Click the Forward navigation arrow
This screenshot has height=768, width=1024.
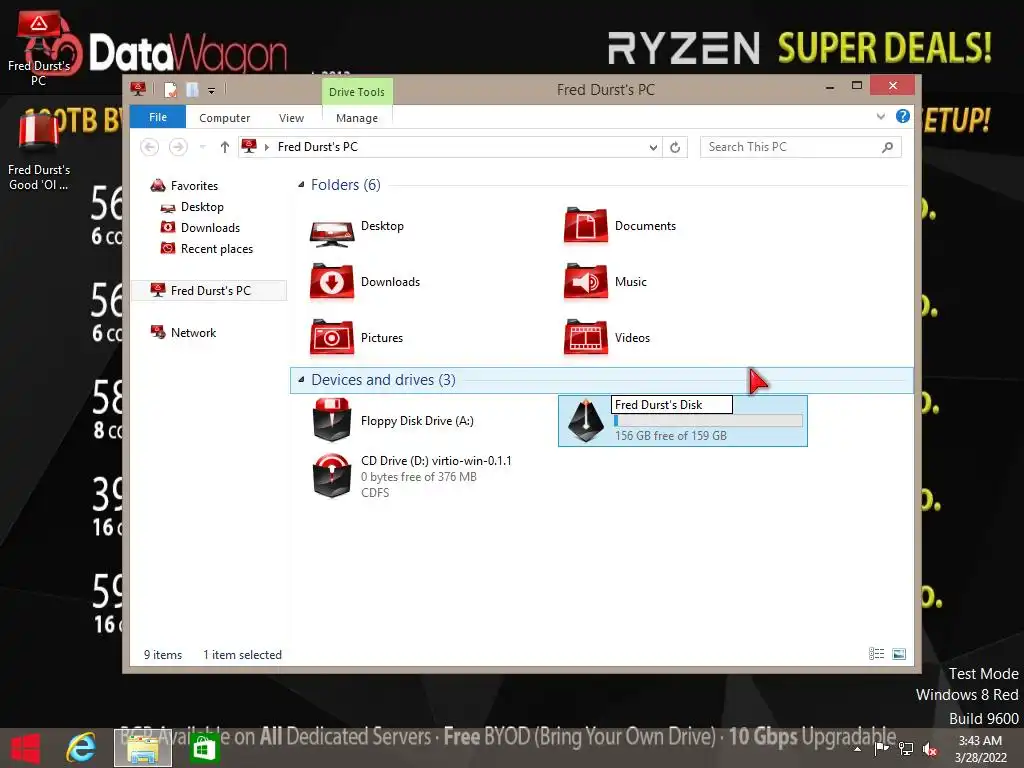[178, 147]
